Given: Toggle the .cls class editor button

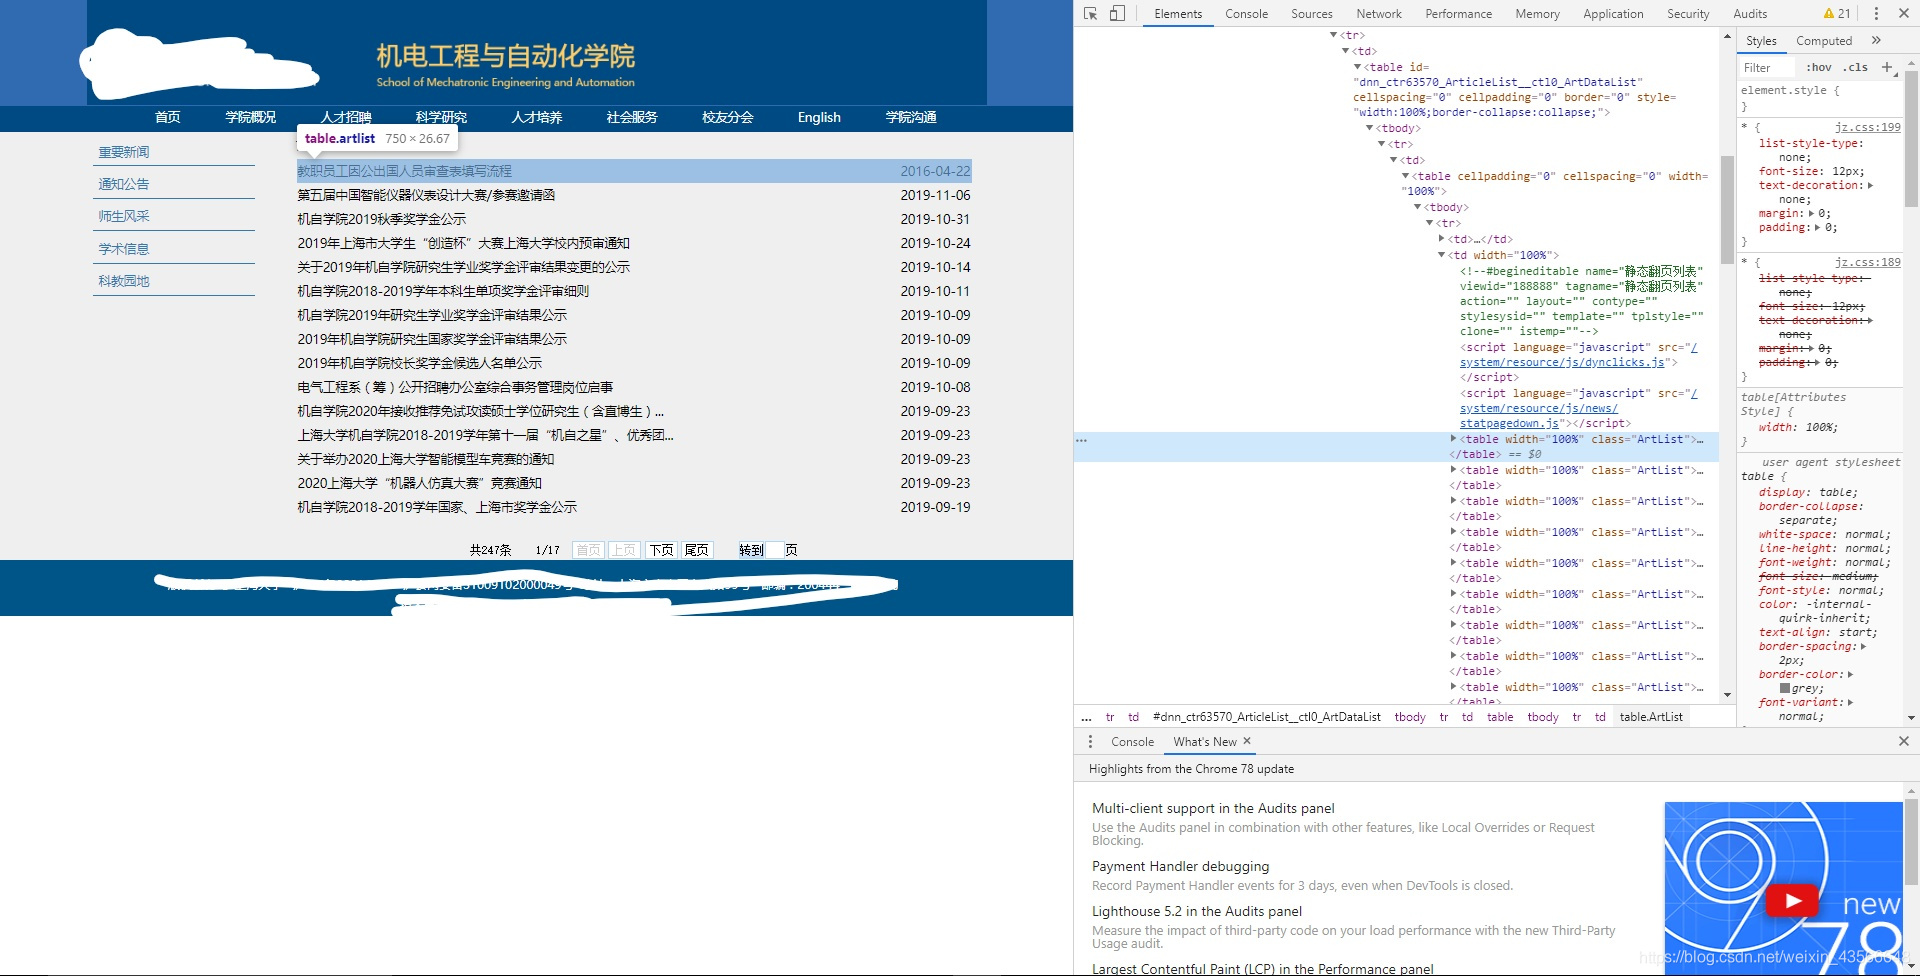Looking at the screenshot, I should [x=1857, y=67].
